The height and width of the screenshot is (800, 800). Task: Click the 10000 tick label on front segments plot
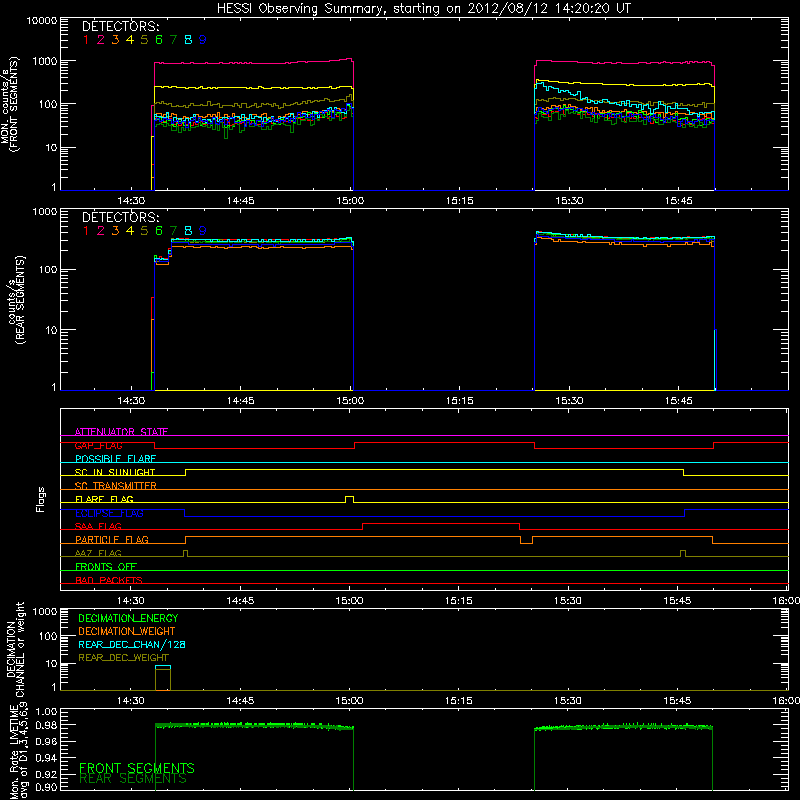pyautogui.click(x=41, y=21)
